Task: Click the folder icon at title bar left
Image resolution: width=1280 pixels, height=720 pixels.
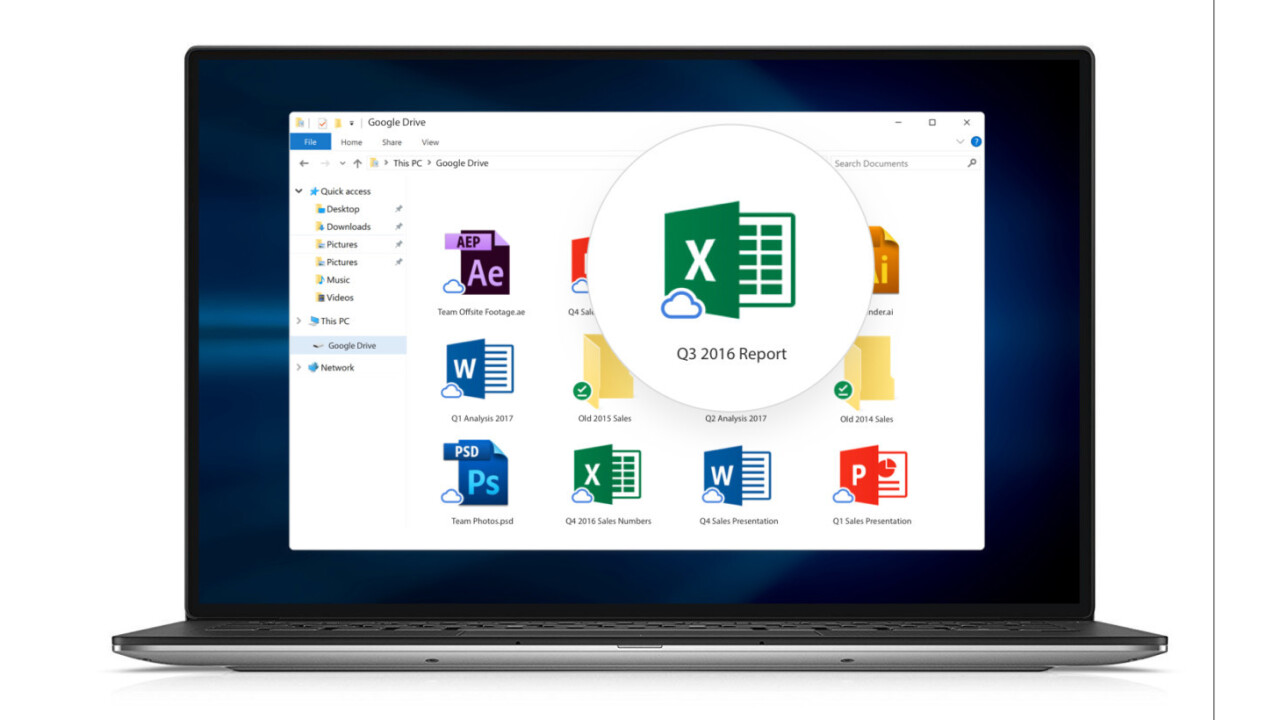Action: click(300, 123)
